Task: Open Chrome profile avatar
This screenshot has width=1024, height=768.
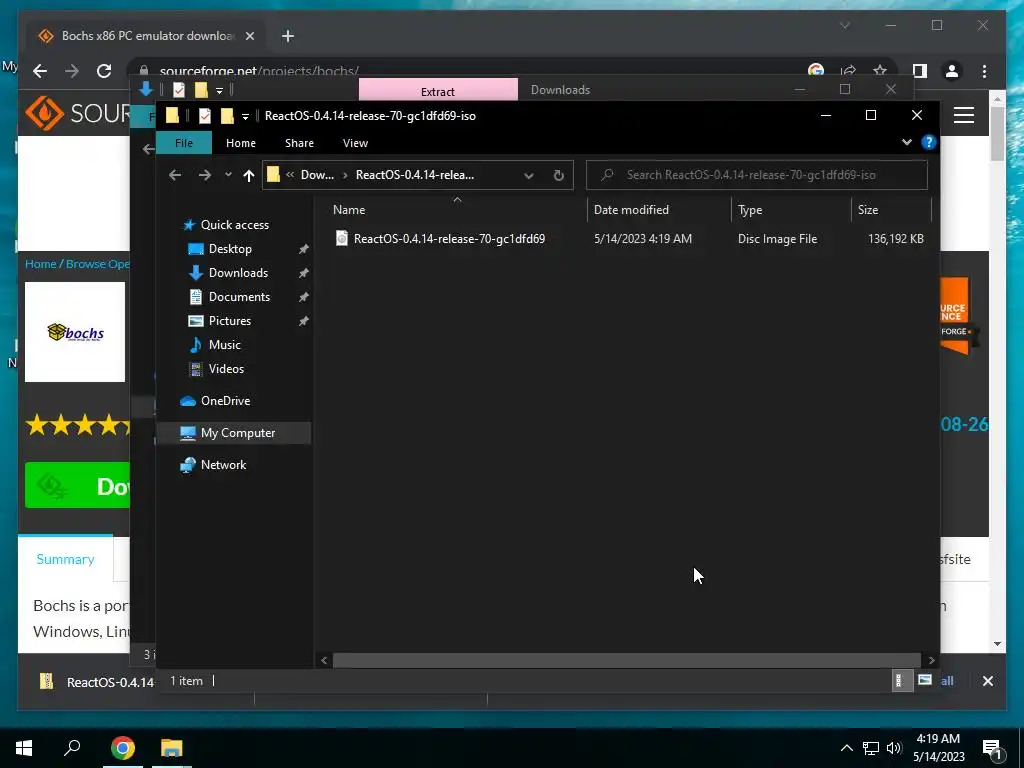Action: pos(952,71)
